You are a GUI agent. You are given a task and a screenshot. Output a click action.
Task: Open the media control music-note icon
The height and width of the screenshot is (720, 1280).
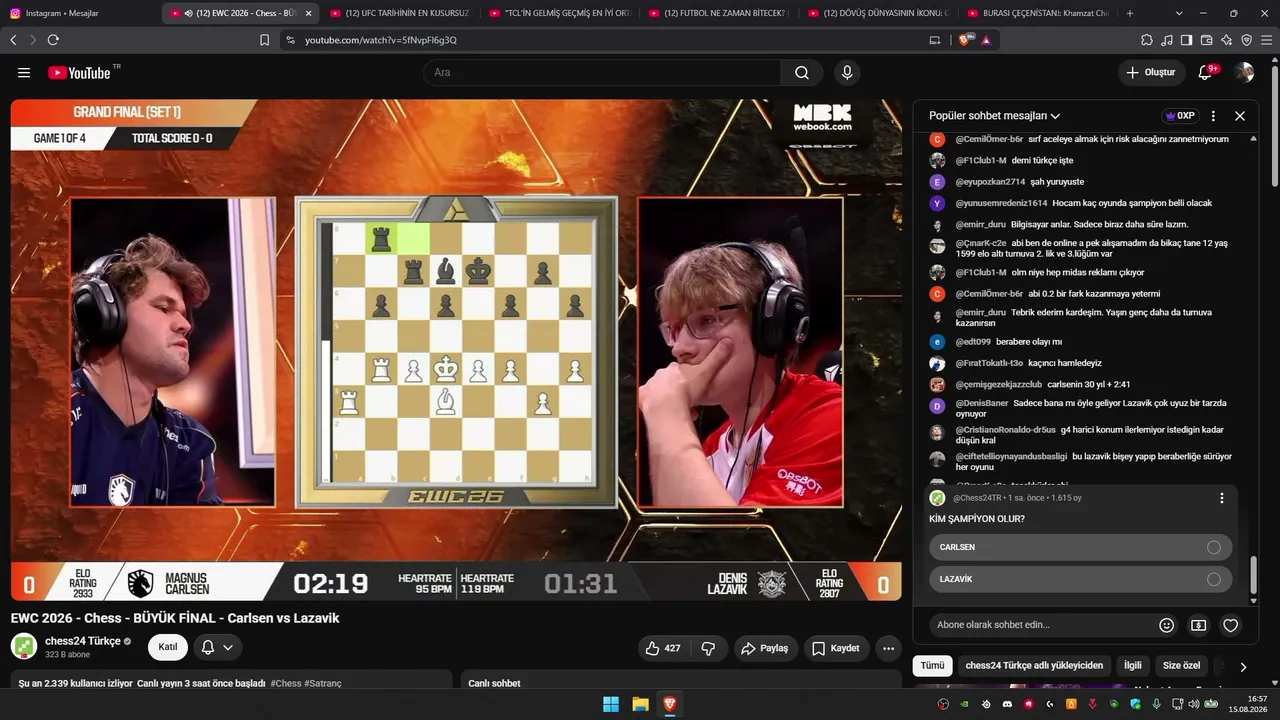coord(1167,40)
